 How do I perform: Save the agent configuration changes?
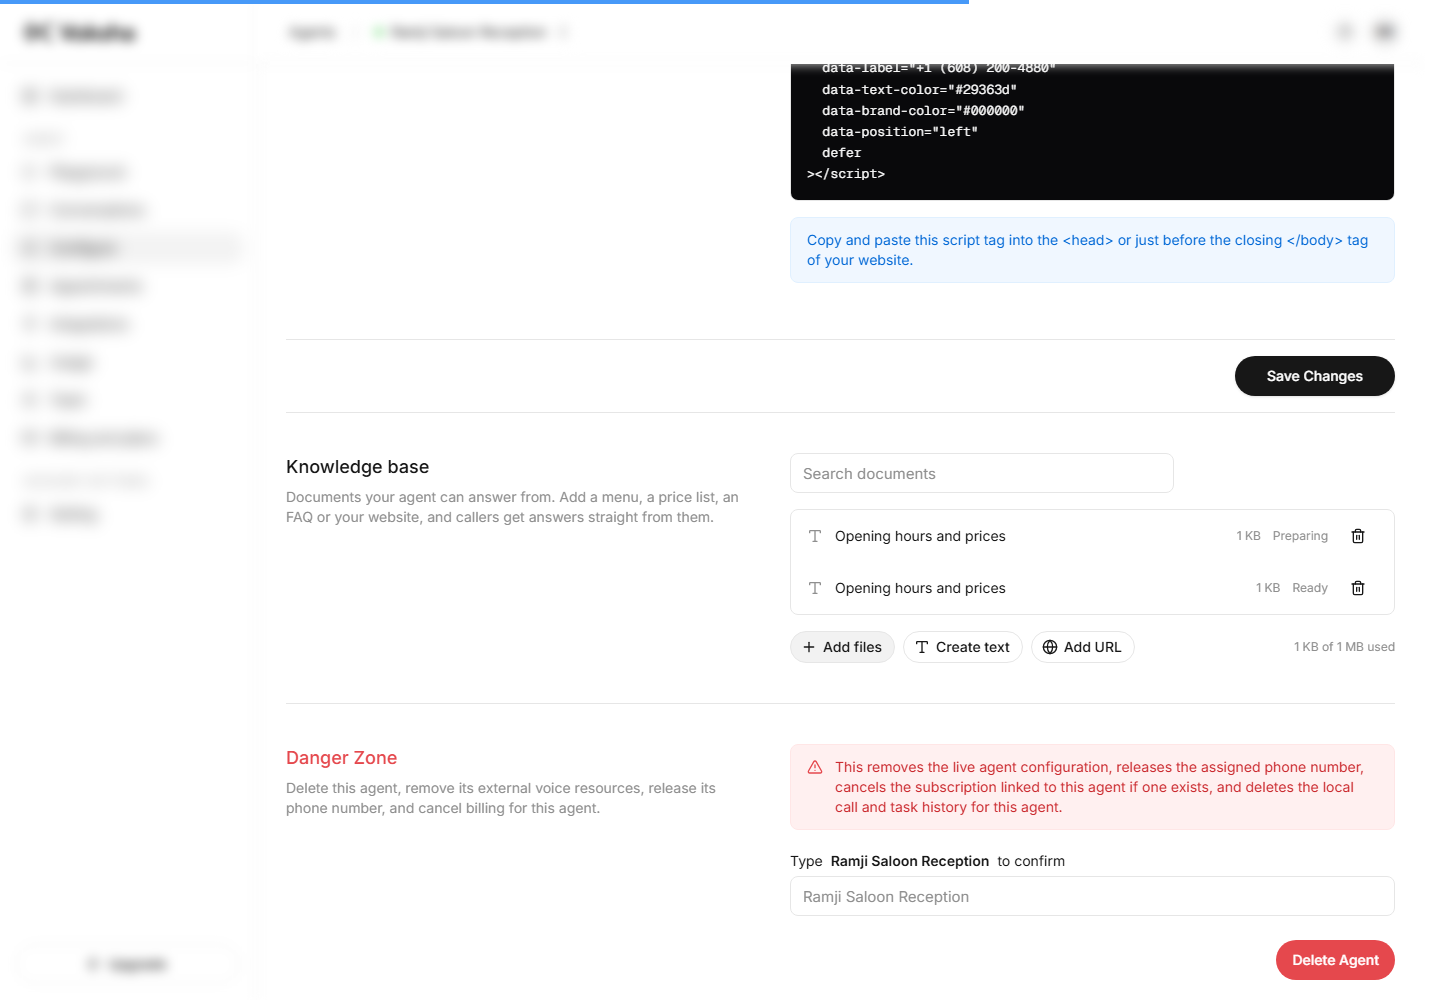pos(1315,376)
